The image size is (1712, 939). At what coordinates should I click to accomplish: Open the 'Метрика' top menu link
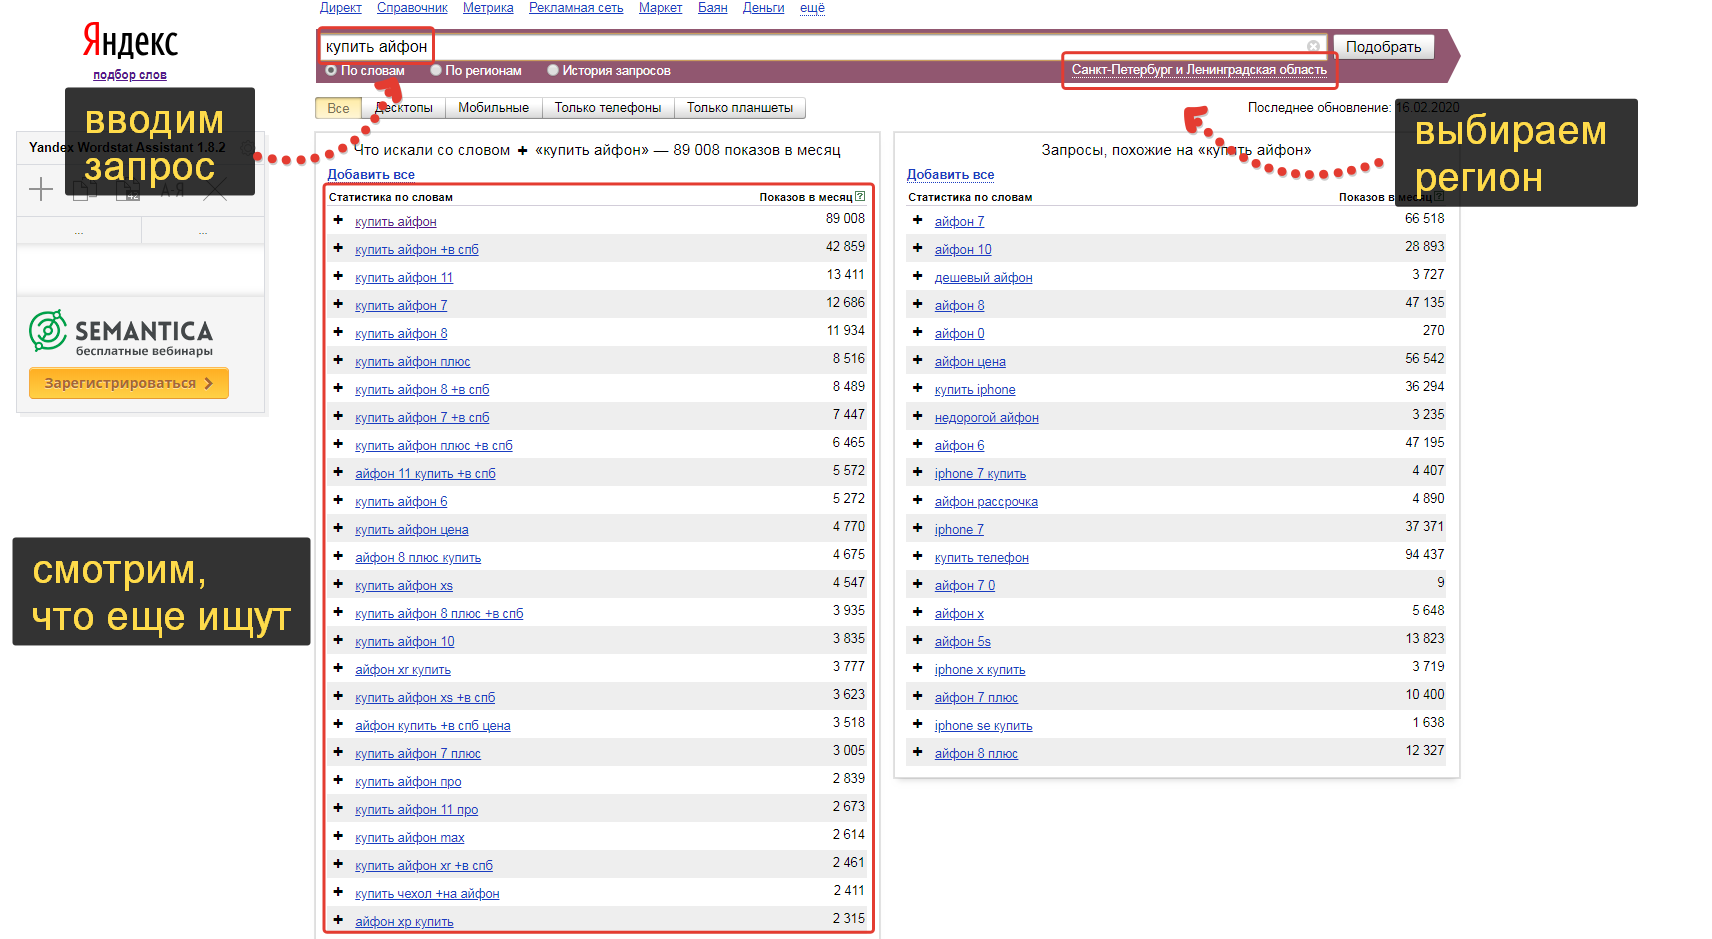click(488, 8)
